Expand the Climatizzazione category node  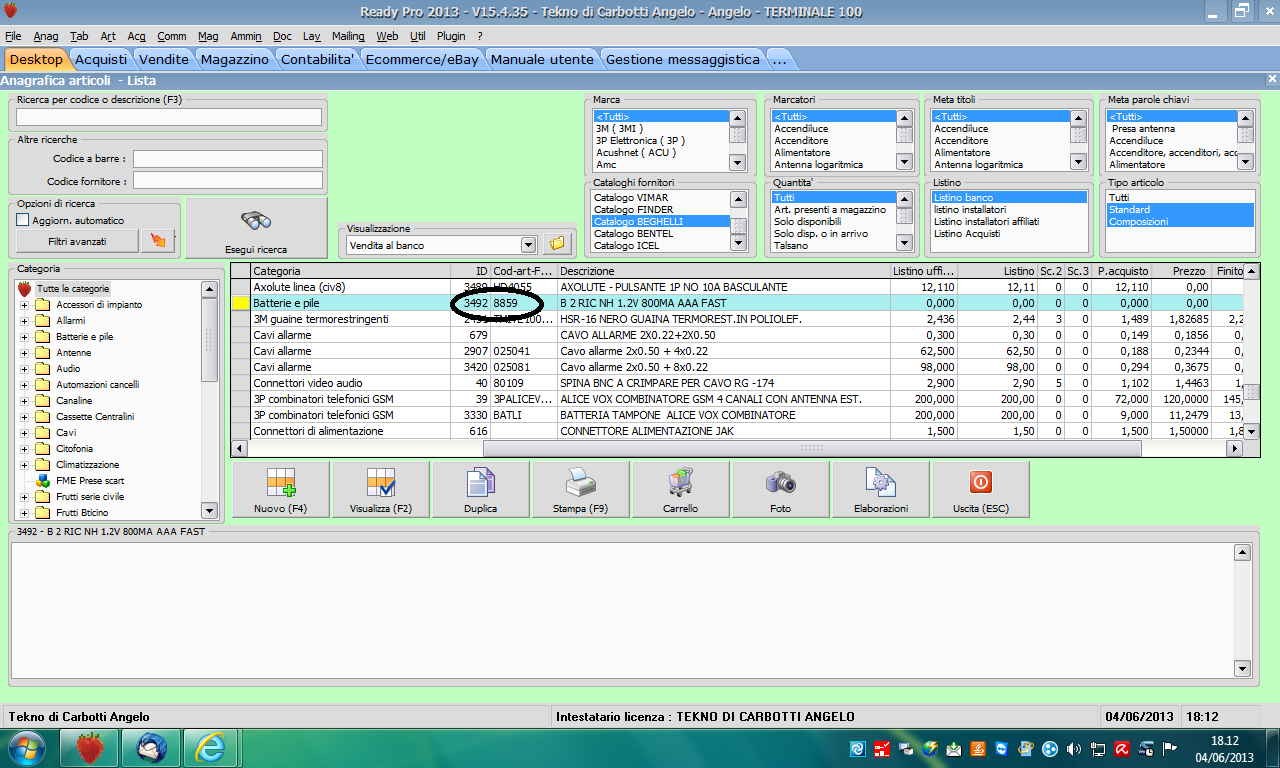coord(24,465)
